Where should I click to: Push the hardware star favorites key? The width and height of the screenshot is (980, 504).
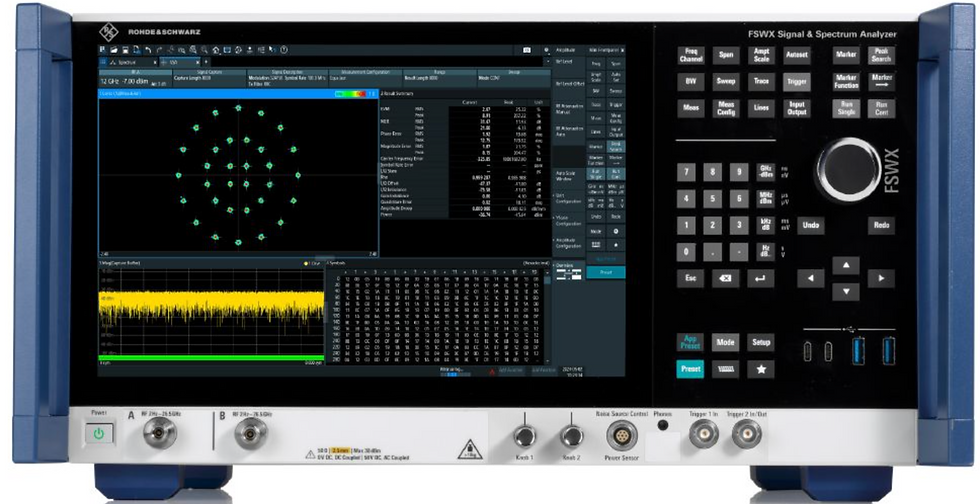[761, 369]
